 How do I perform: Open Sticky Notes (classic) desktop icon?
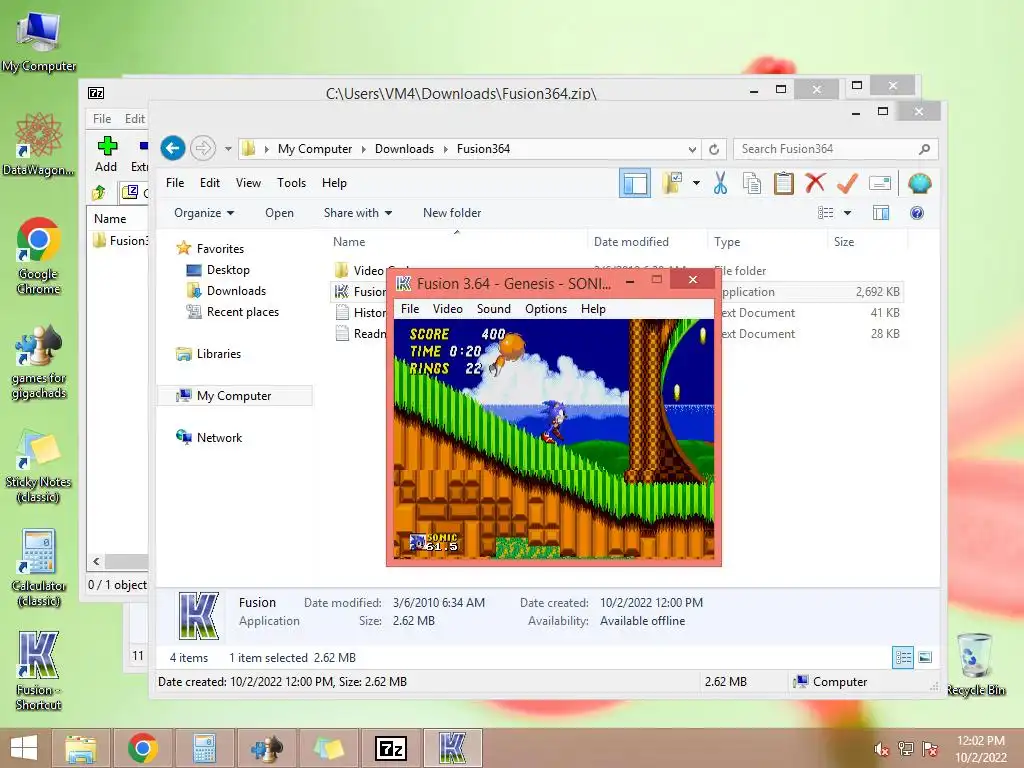(39, 466)
